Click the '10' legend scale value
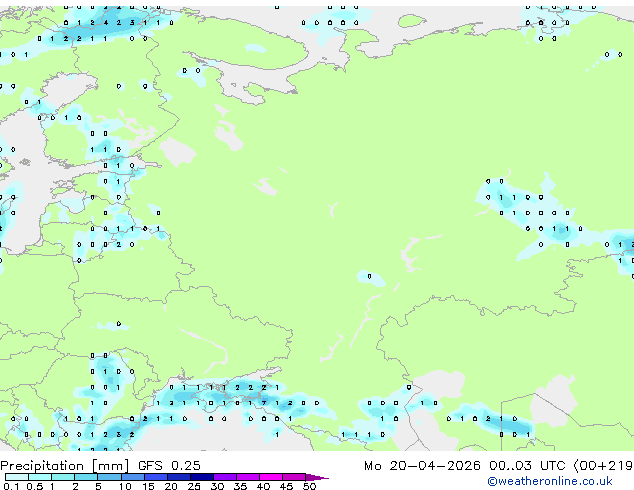The image size is (634, 490). (x=125, y=486)
